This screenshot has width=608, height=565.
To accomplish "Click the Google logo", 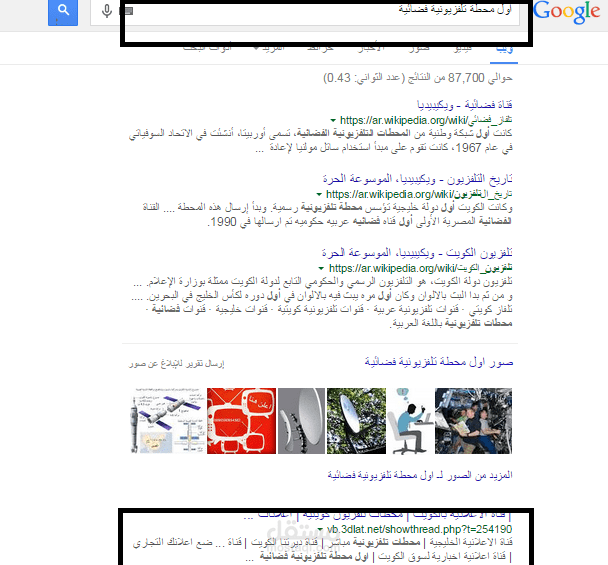I will (567, 12).
